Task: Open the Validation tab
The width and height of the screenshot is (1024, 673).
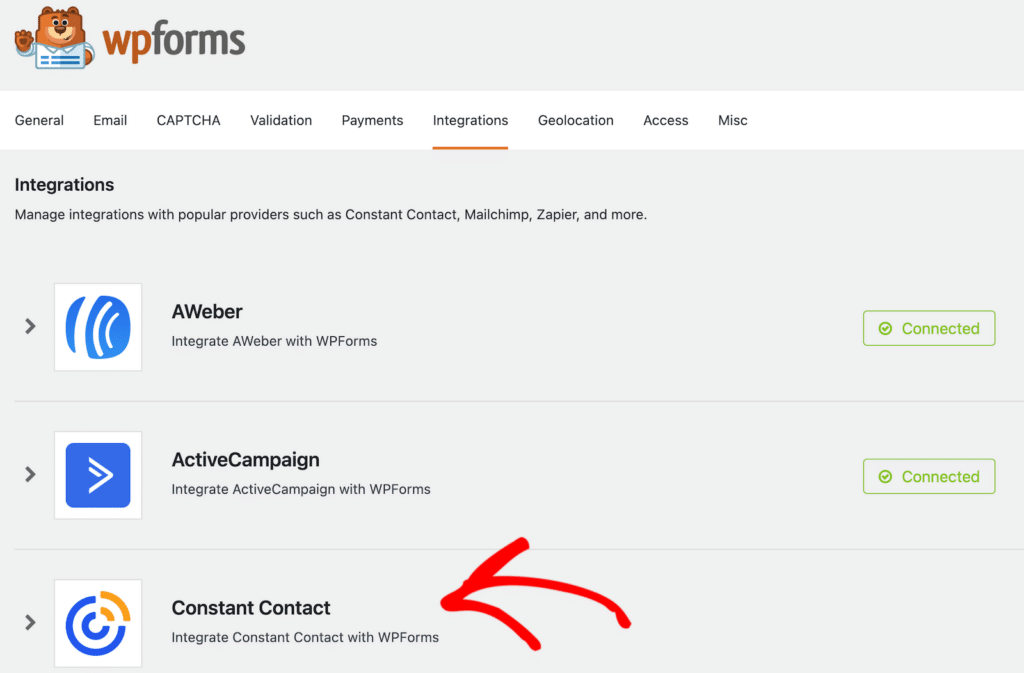Action: pyautogui.click(x=281, y=120)
